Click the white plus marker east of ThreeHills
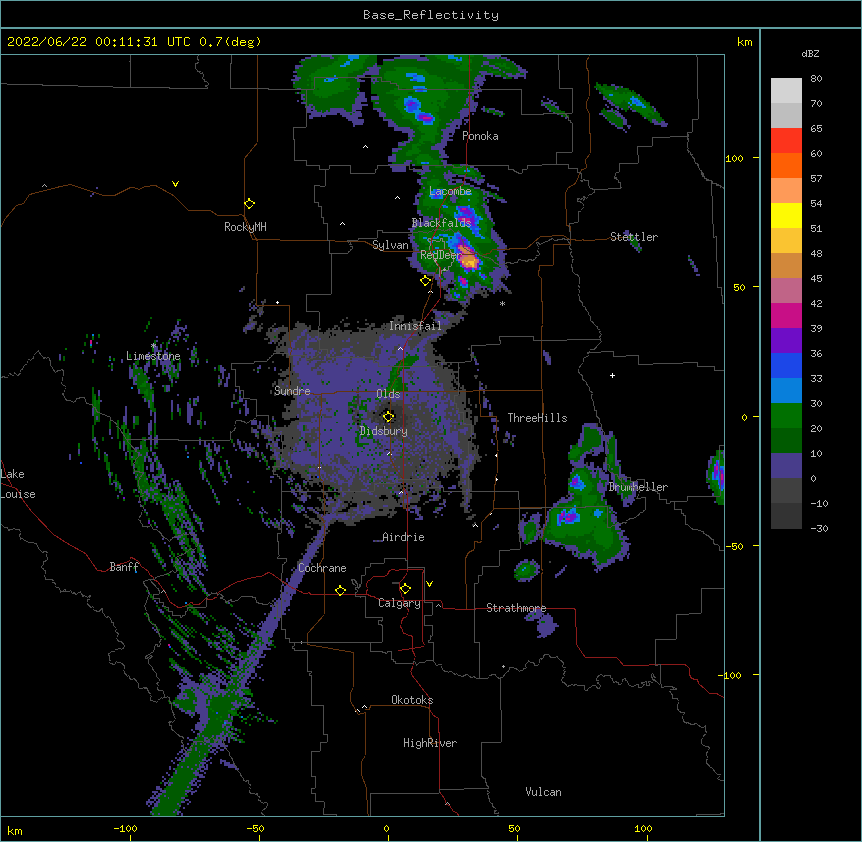 click(612, 375)
